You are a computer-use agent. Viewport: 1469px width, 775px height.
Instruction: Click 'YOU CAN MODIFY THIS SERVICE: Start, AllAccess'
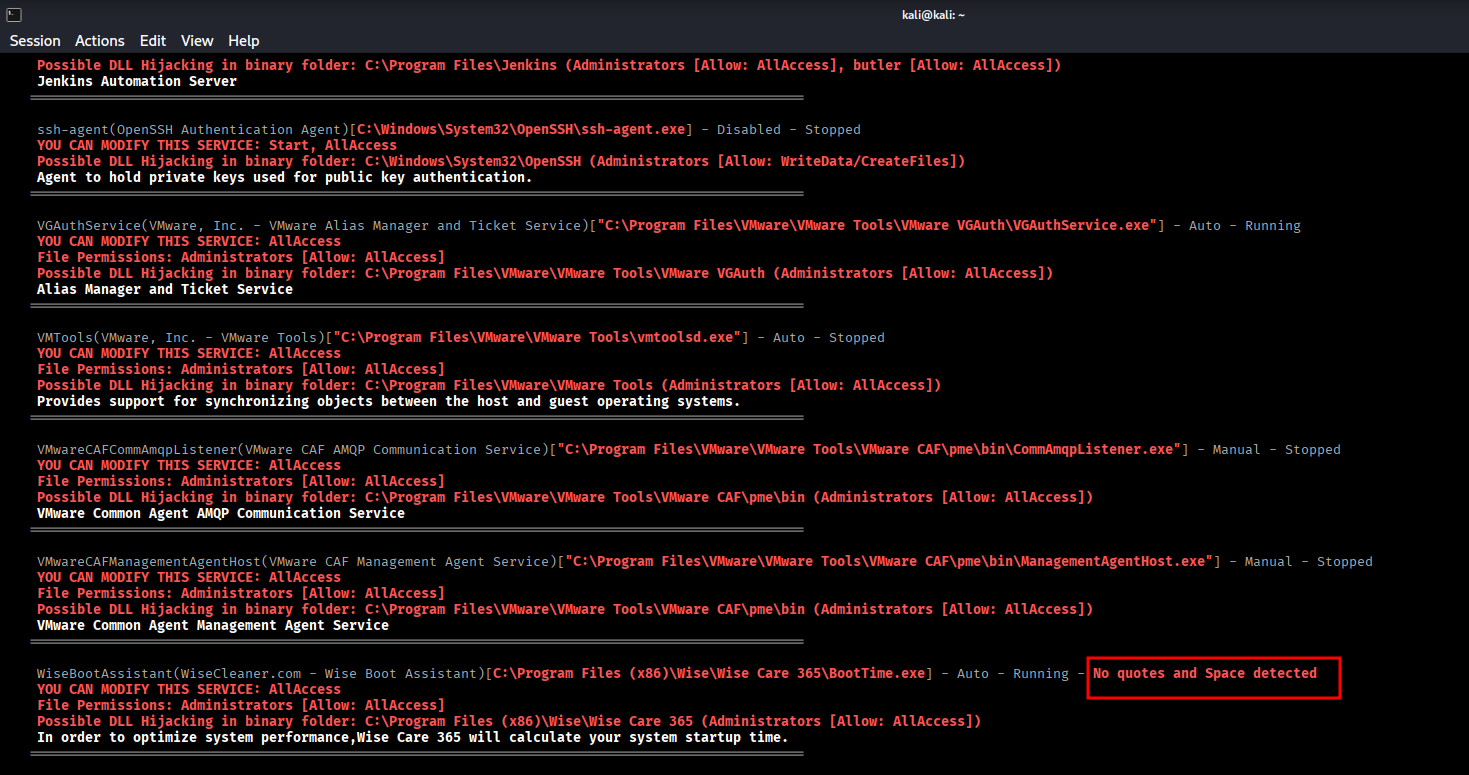pyautogui.click(x=217, y=145)
